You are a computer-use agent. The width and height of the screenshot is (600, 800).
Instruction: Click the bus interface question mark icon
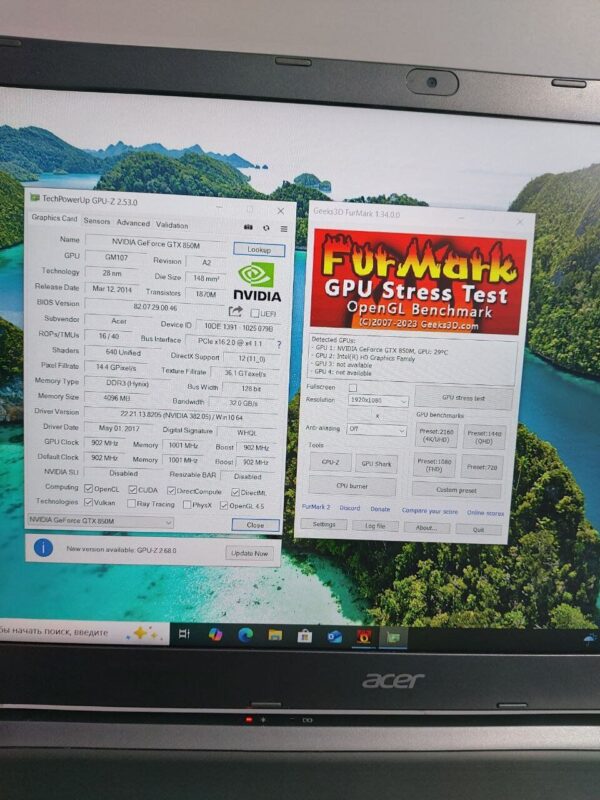[x=278, y=344]
